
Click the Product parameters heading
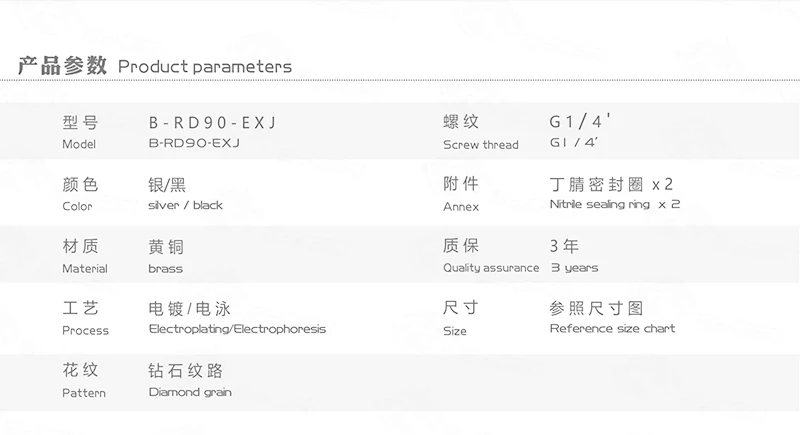click(205, 67)
